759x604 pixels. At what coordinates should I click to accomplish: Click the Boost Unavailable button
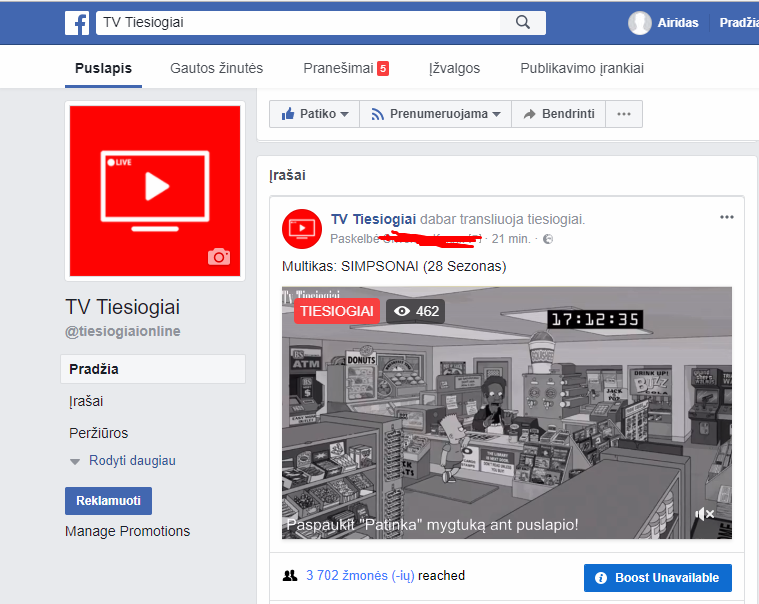(658, 578)
